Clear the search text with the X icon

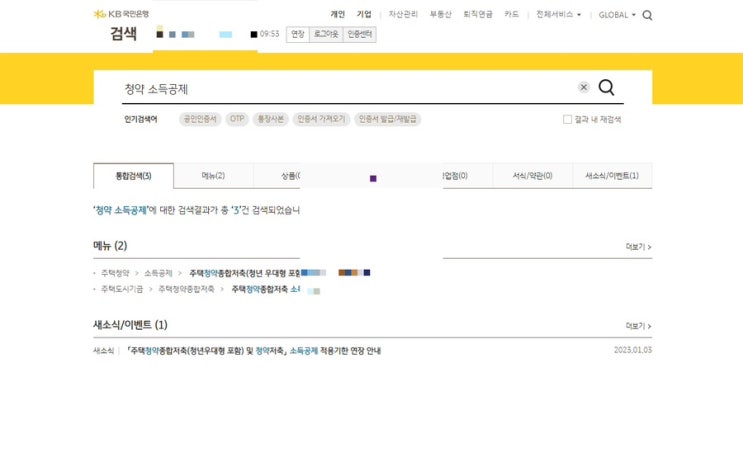tap(584, 87)
